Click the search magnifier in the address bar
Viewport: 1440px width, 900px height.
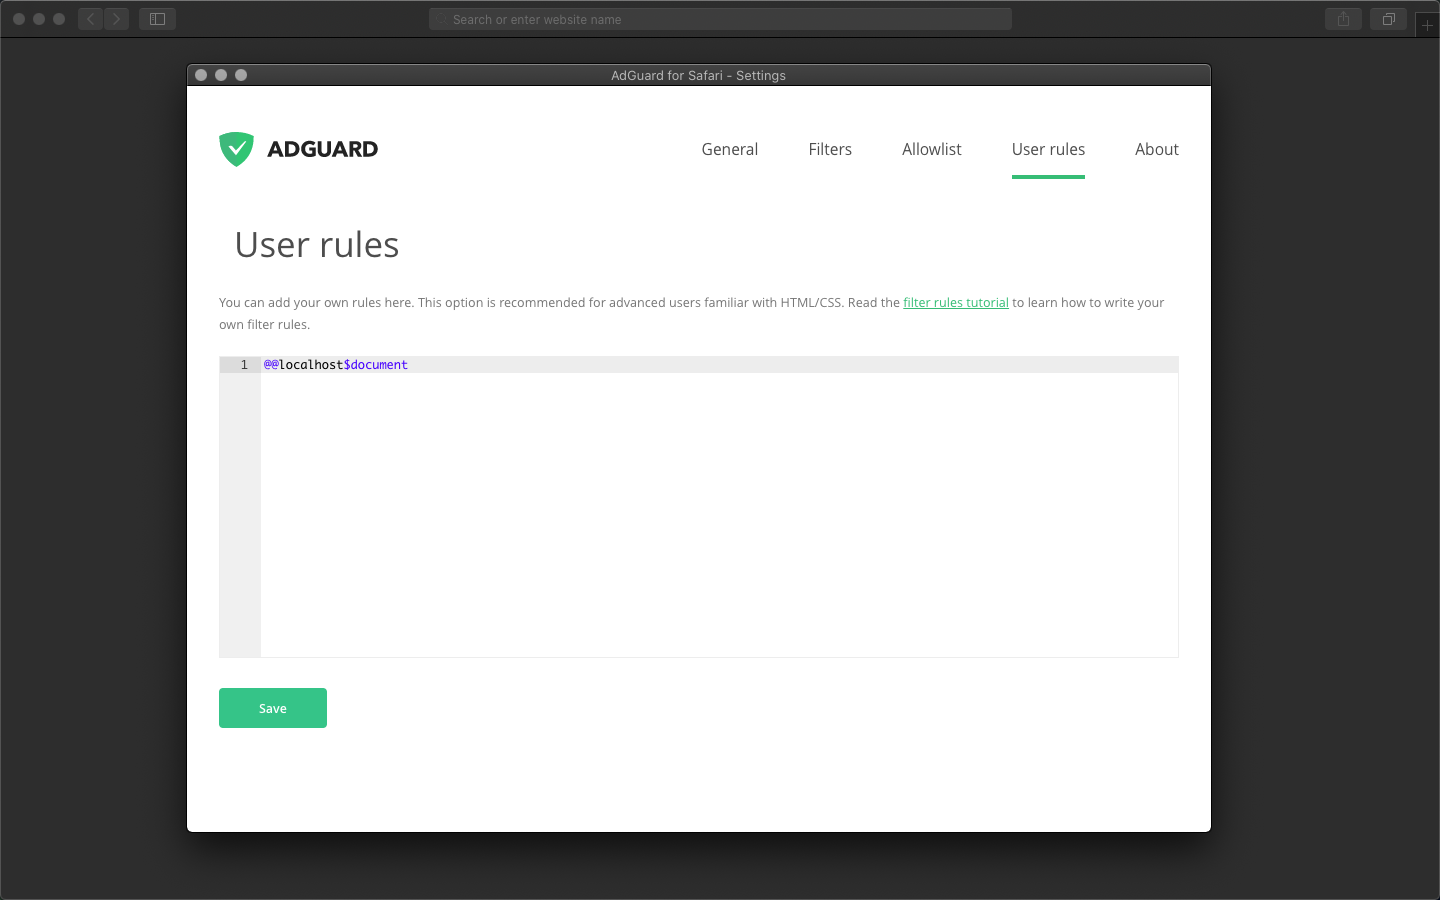point(441,18)
